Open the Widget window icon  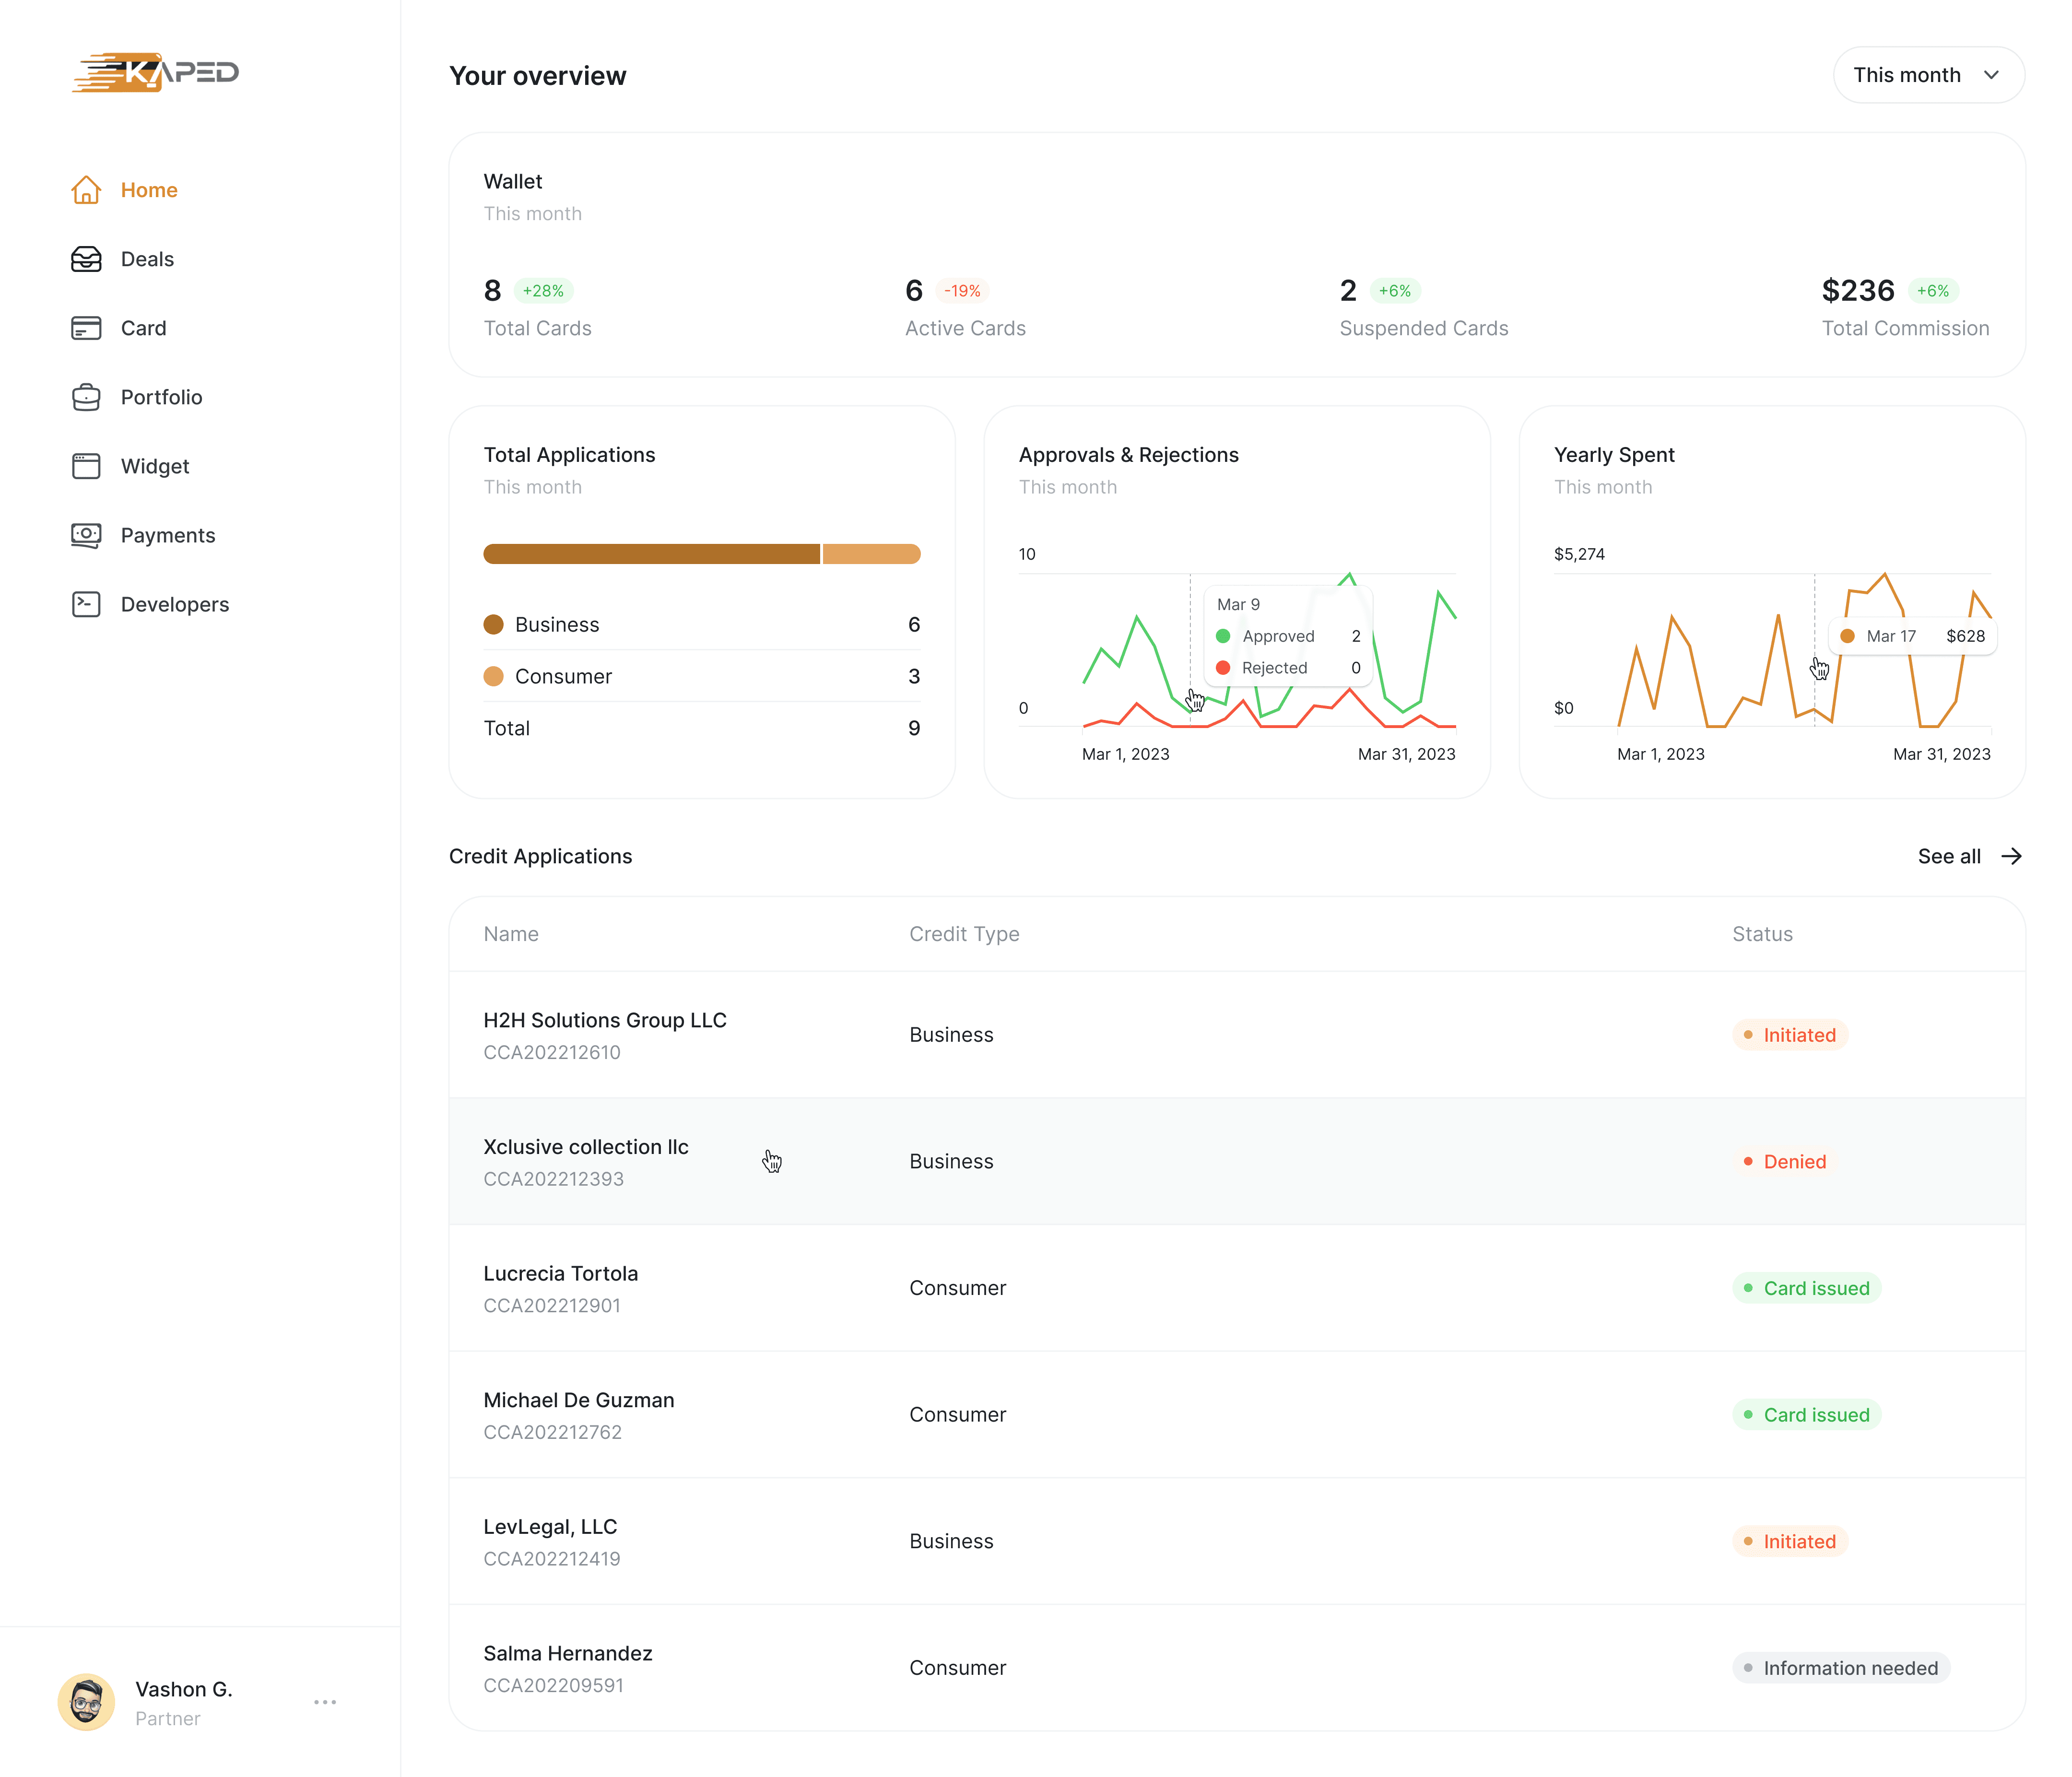pos(86,466)
